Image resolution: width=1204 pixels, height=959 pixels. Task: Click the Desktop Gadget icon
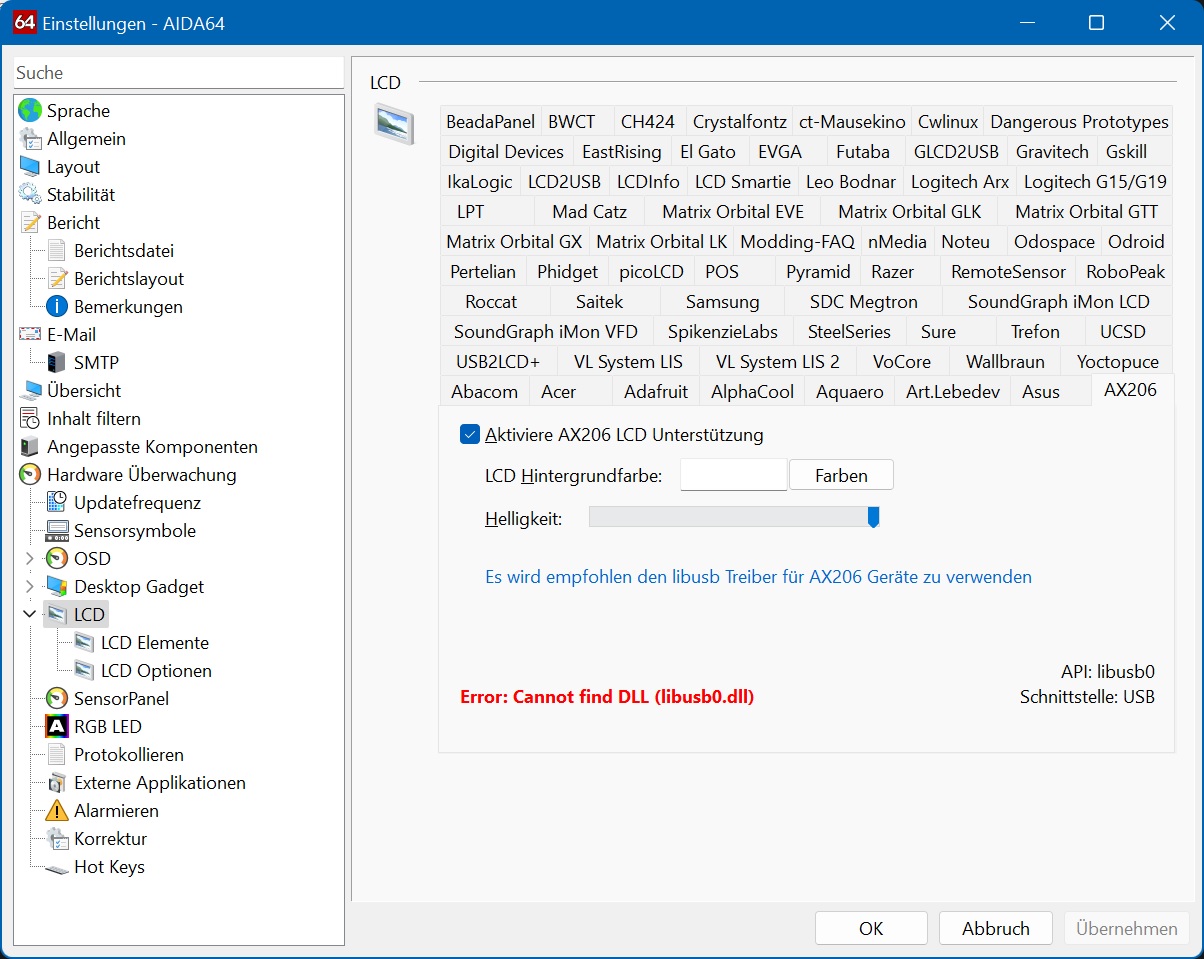(58, 587)
